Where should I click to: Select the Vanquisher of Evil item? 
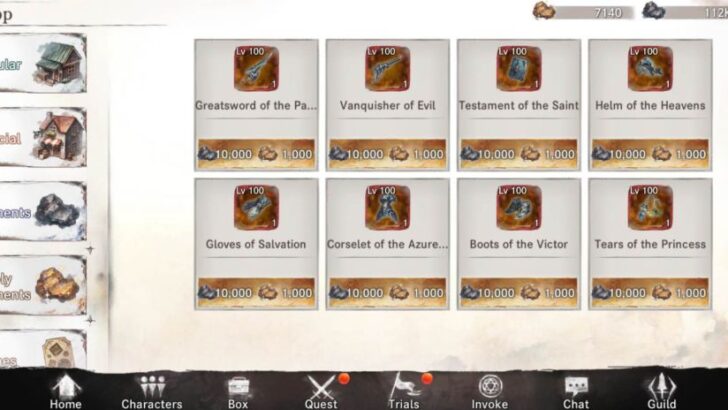[x=388, y=105]
